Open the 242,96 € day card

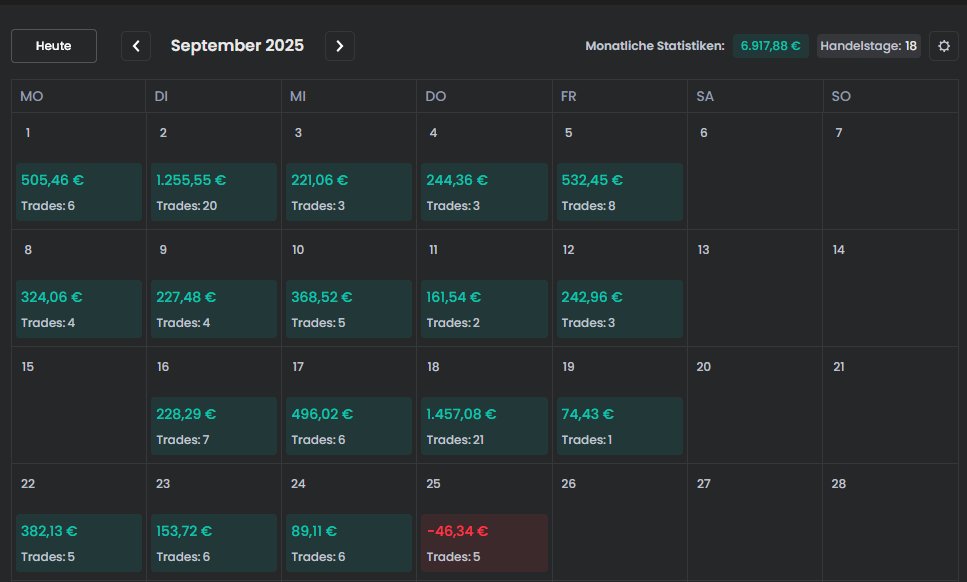tap(620, 309)
